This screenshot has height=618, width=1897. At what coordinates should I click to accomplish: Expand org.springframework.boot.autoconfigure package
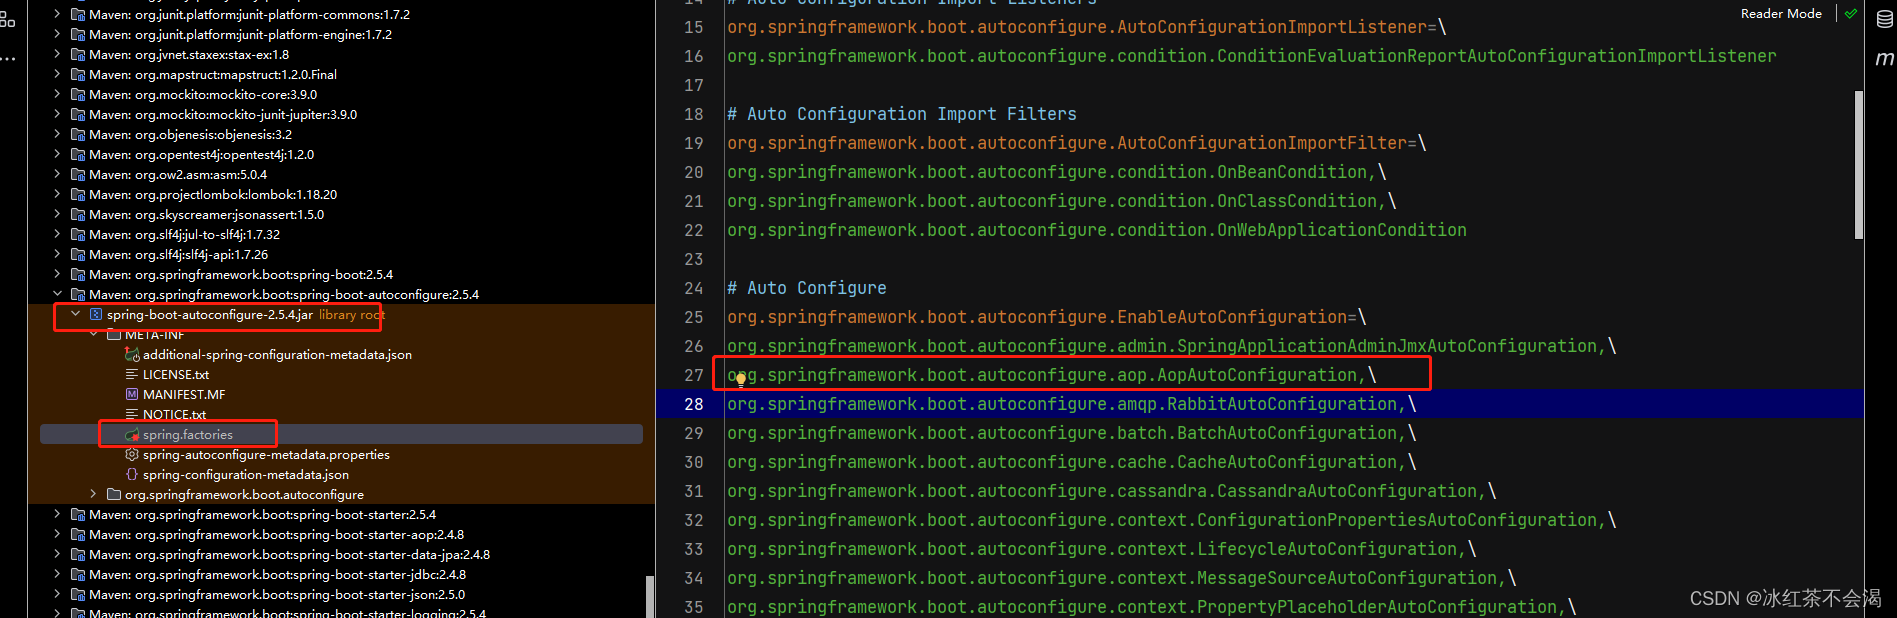(x=93, y=494)
